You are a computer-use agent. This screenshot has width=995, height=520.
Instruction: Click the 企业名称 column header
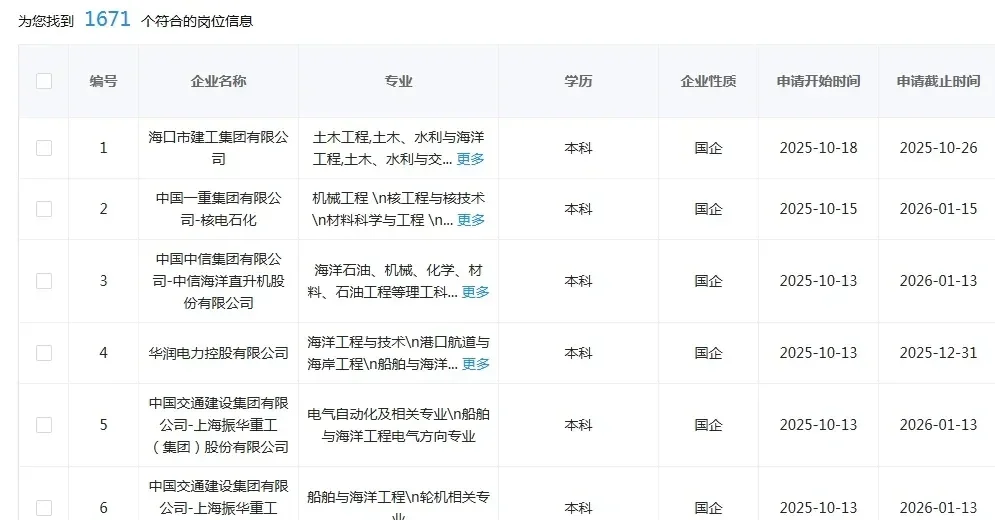pyautogui.click(x=218, y=81)
